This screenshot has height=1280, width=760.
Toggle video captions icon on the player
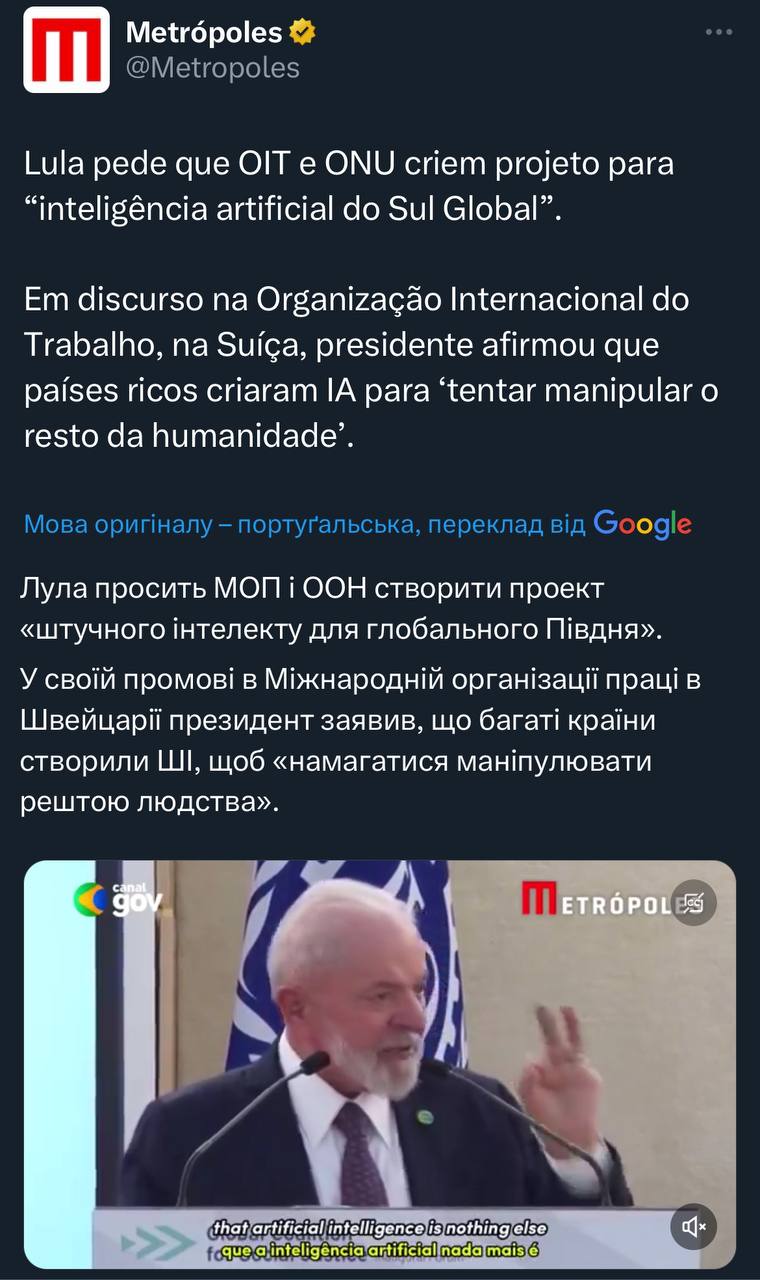(x=693, y=903)
